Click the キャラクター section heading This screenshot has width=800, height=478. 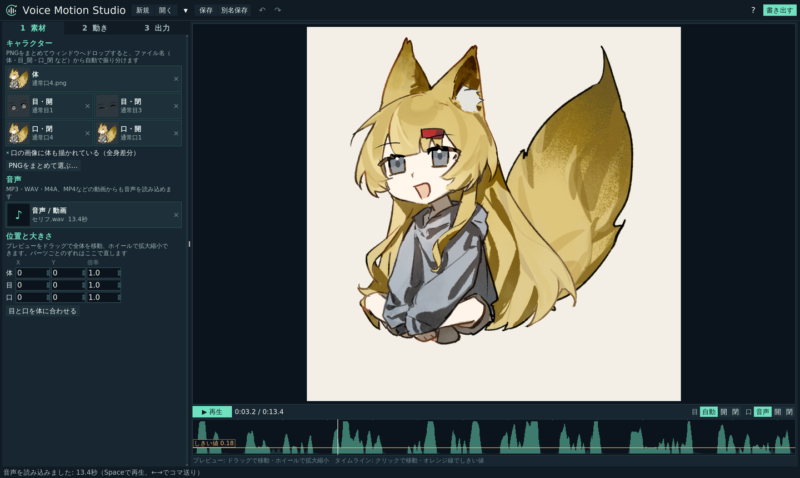(29, 43)
